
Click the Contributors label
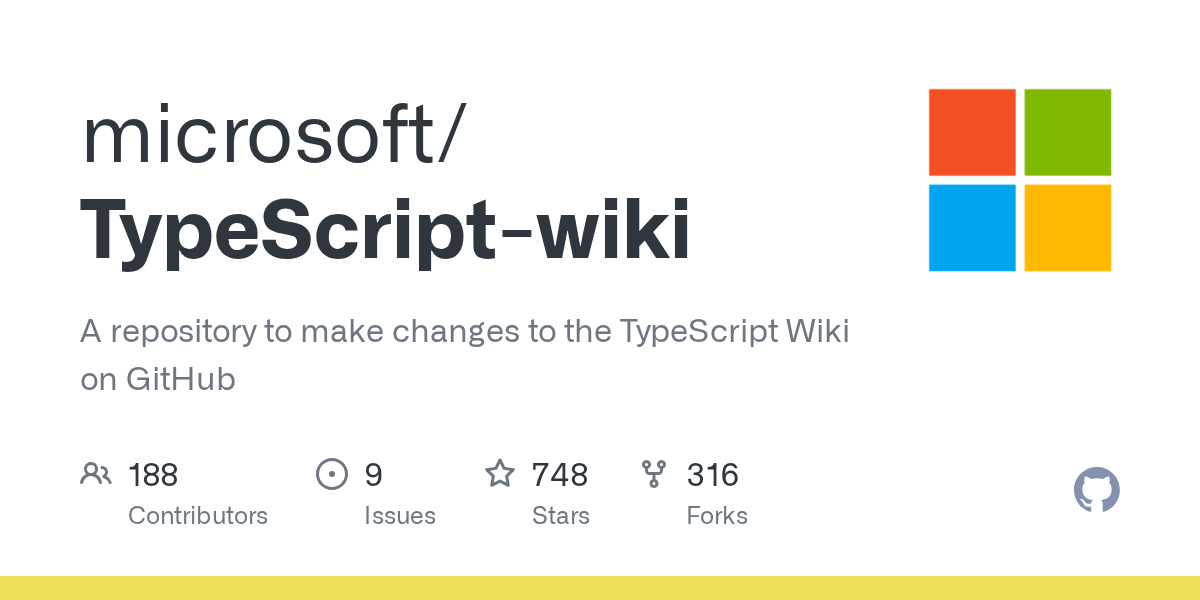pos(198,516)
